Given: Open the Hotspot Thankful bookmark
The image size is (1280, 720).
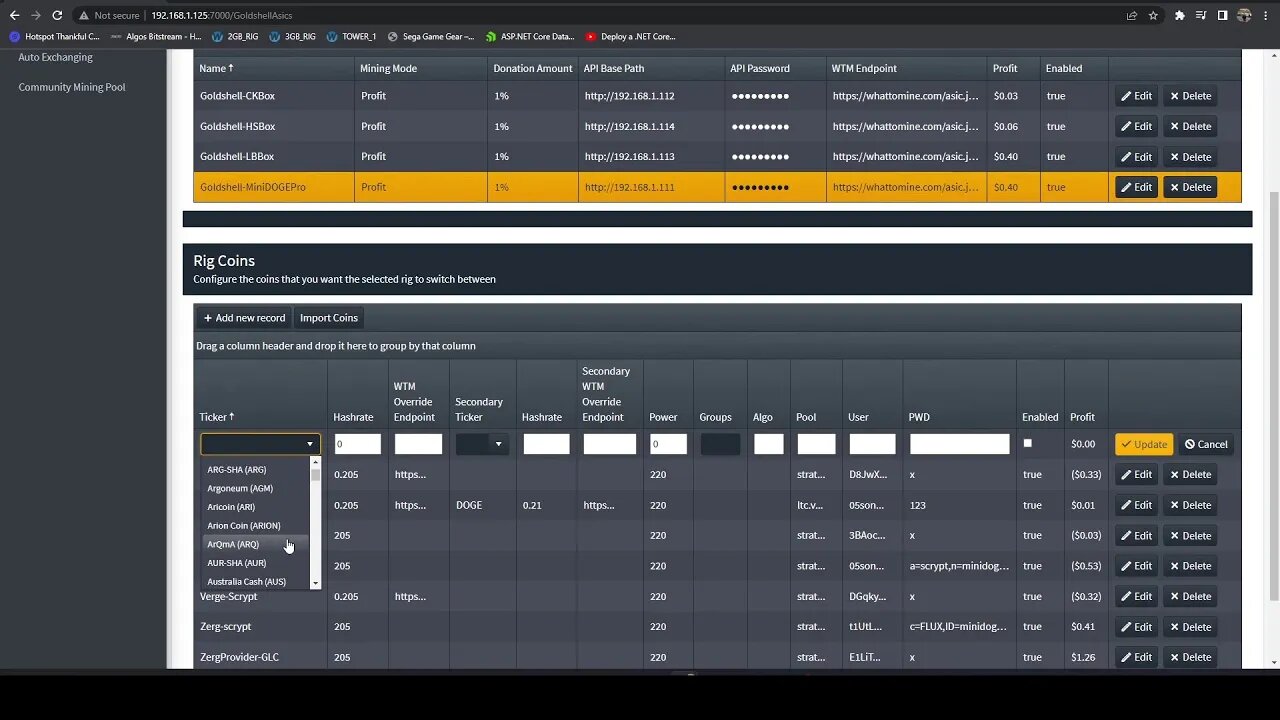Looking at the screenshot, I should [x=55, y=37].
